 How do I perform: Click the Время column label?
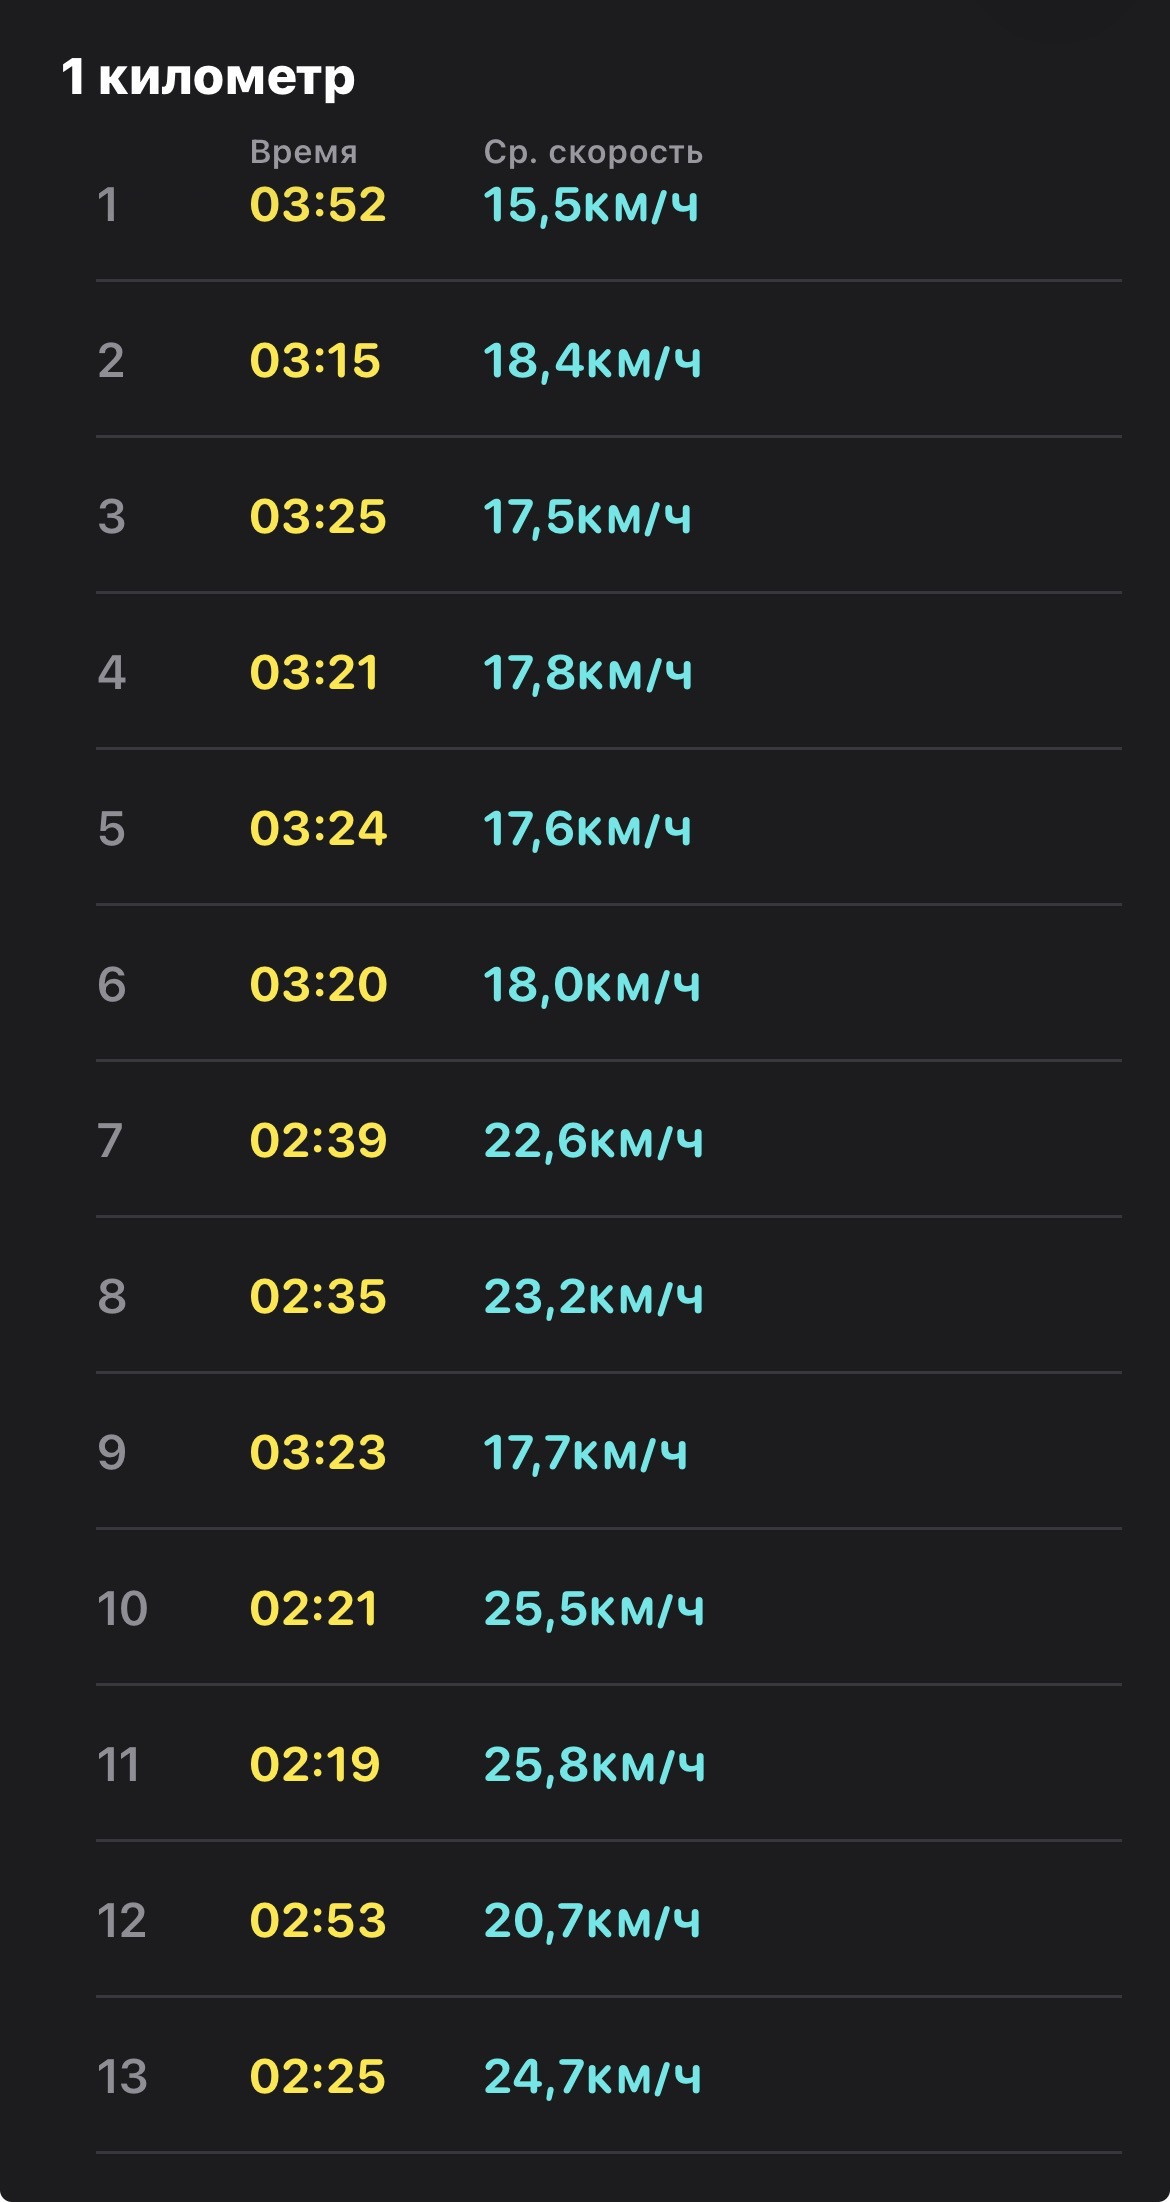(x=303, y=152)
